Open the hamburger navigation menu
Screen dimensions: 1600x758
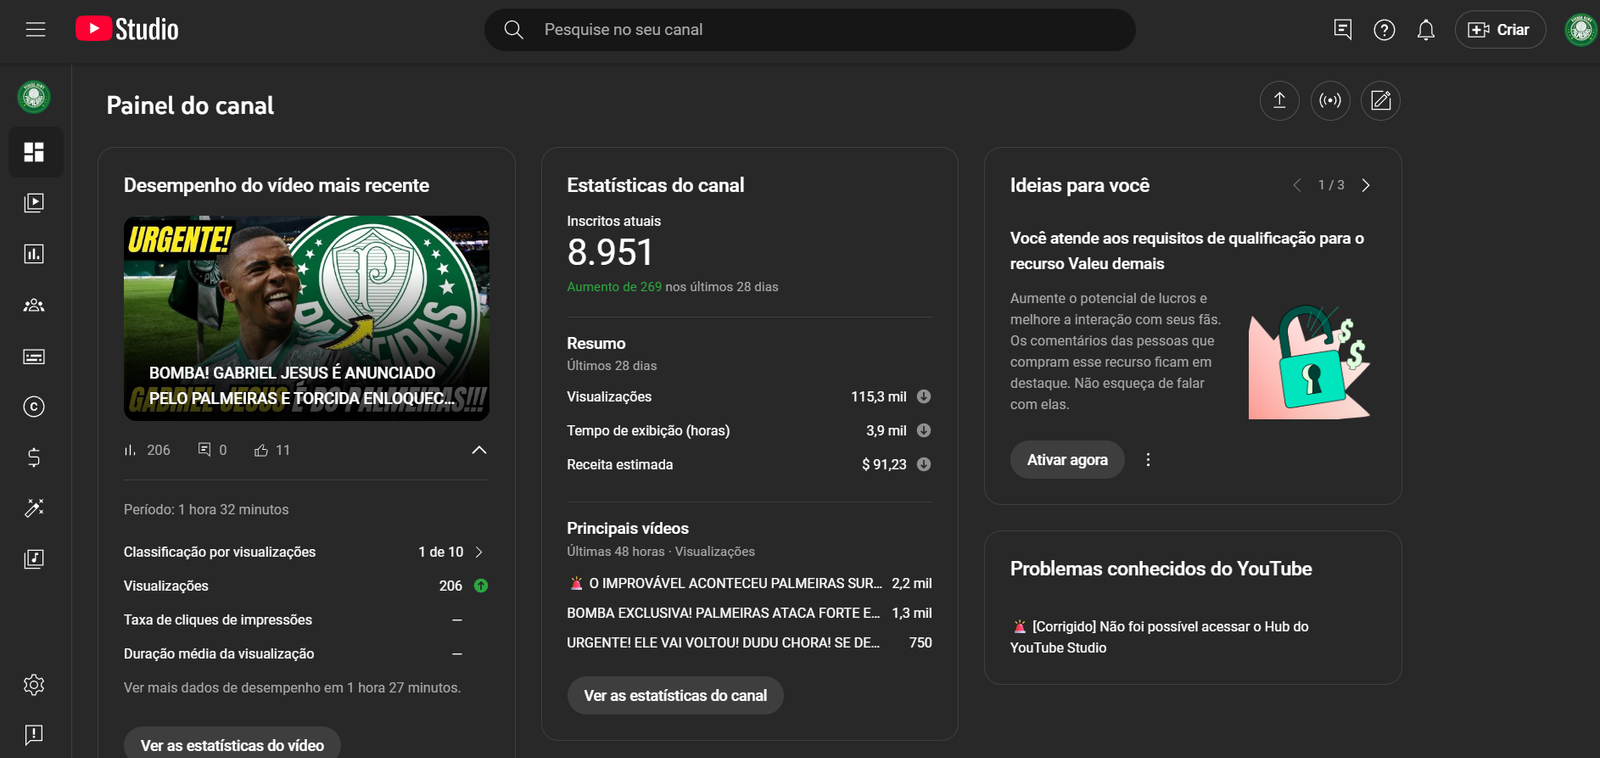click(x=36, y=30)
